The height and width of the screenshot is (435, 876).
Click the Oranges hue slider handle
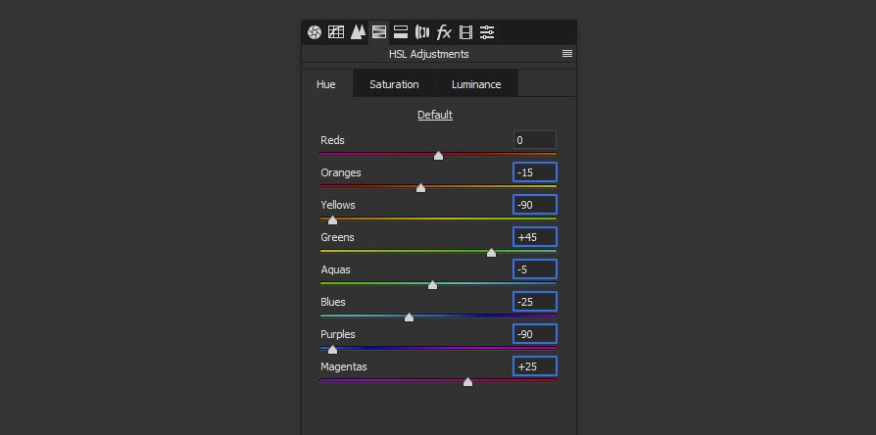point(421,188)
